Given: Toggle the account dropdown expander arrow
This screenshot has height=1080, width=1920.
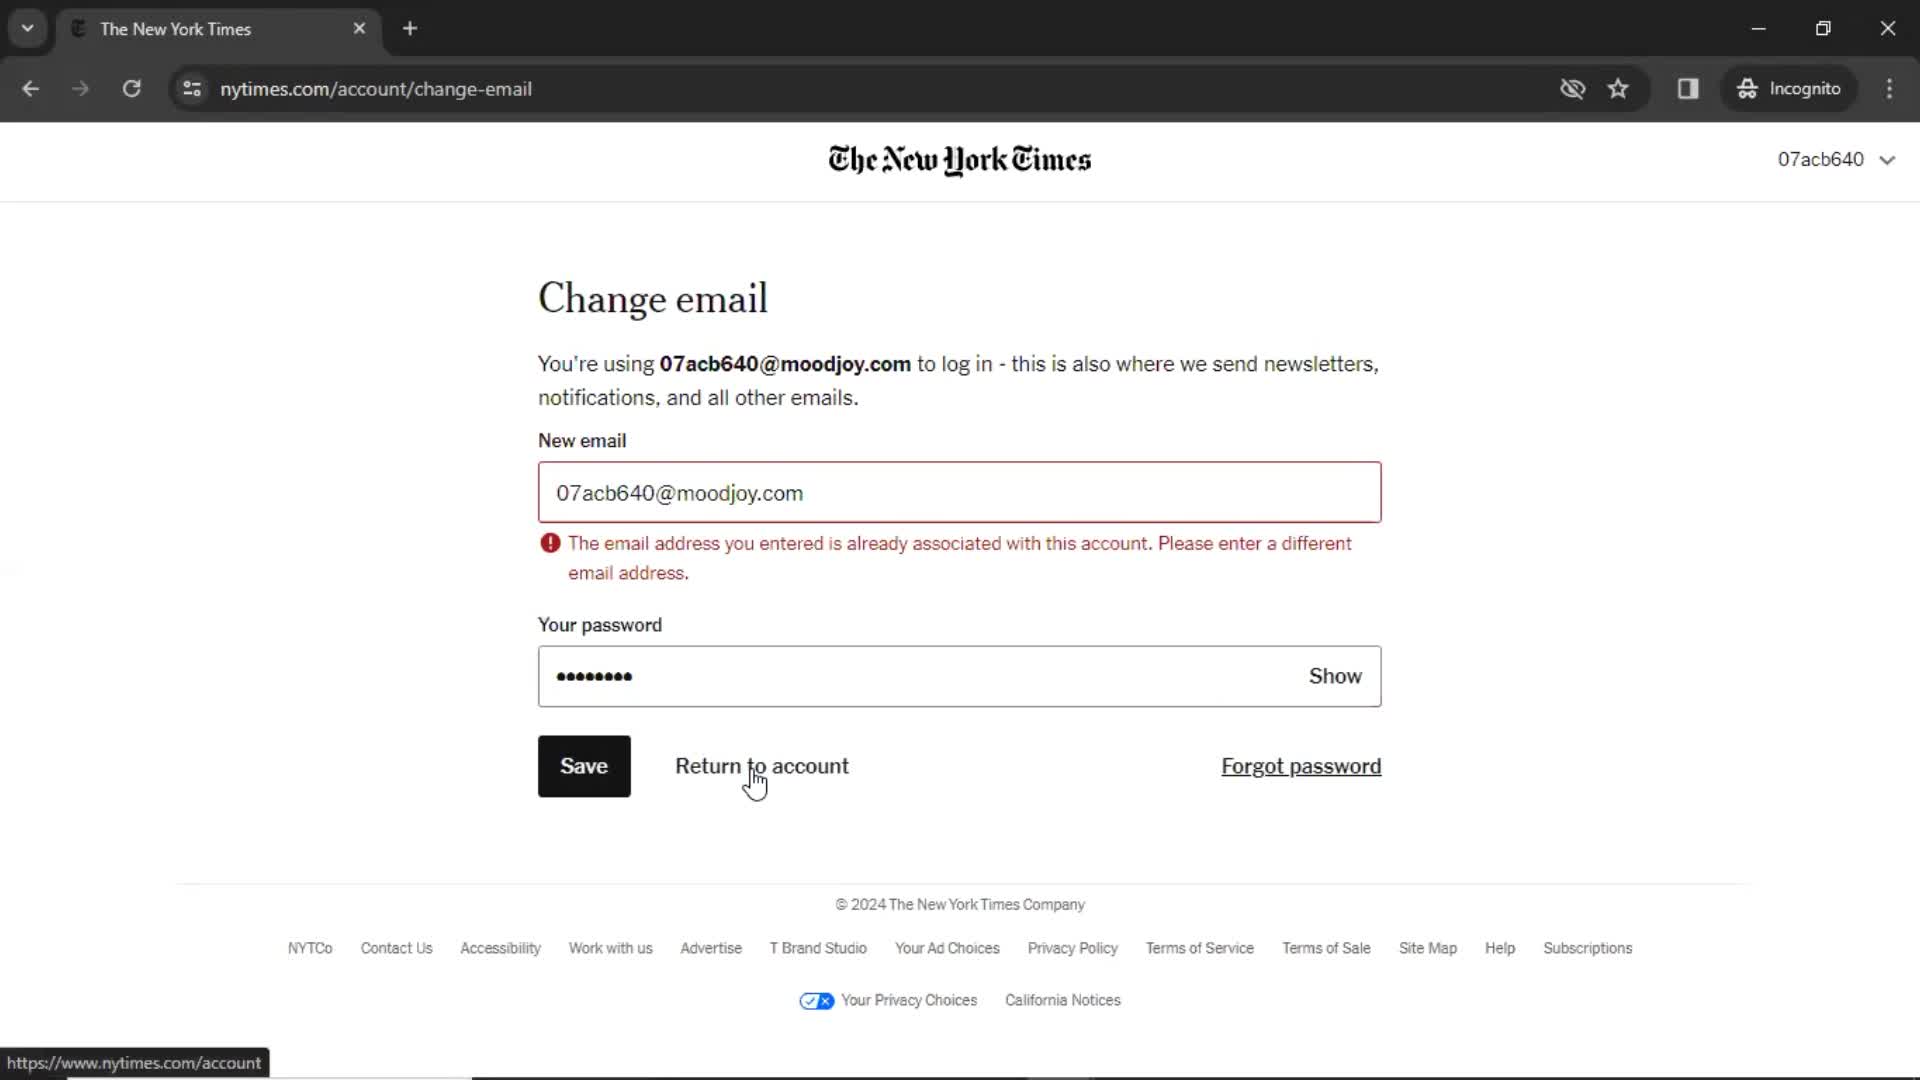Looking at the screenshot, I should click(1887, 160).
